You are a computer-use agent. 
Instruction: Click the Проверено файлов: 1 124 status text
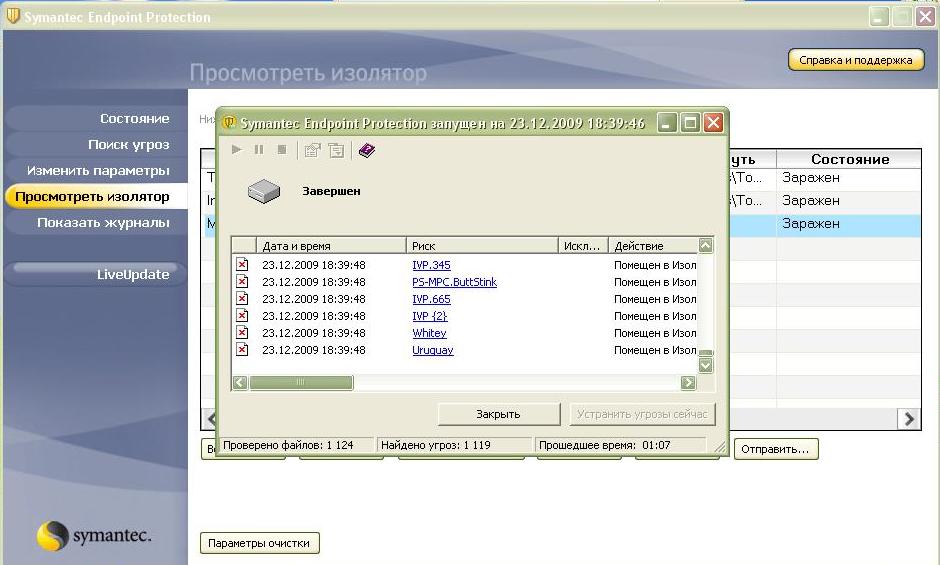(x=288, y=445)
